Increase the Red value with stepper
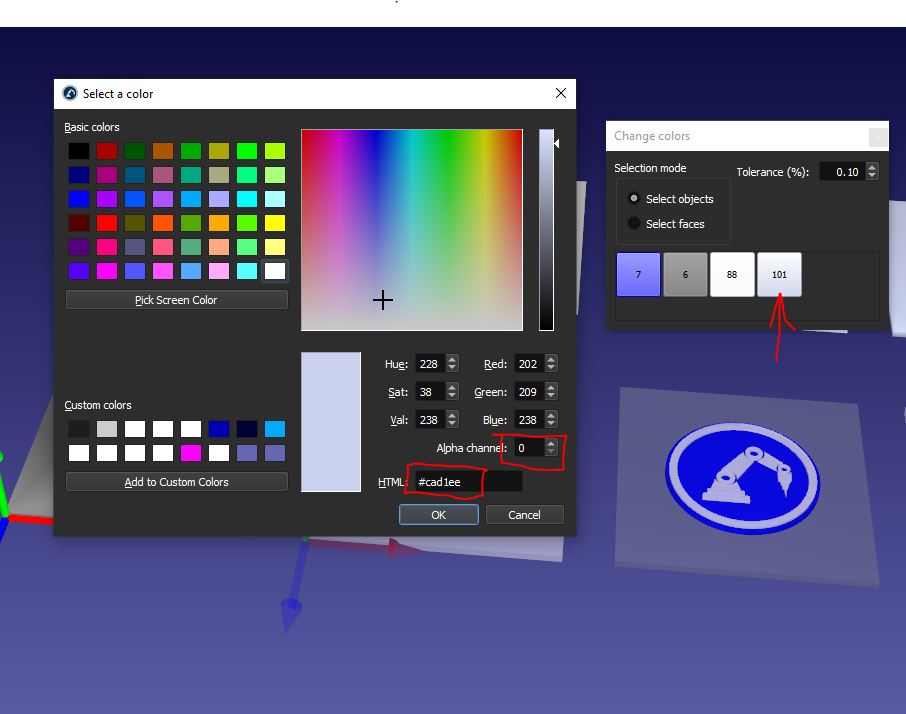Image resolution: width=906 pixels, height=714 pixels. 551,360
